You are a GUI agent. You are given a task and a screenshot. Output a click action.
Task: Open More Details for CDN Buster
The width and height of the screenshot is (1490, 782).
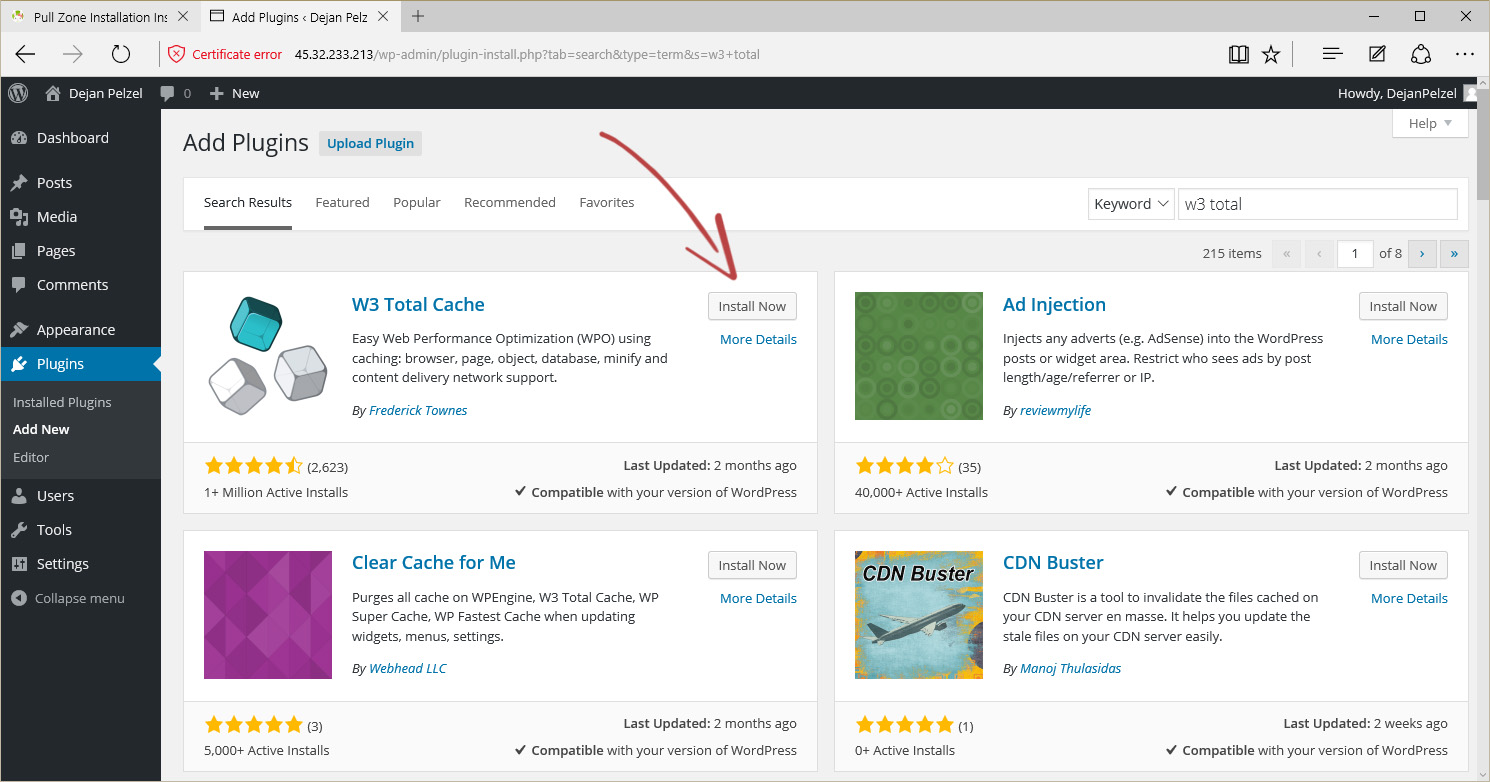[1409, 598]
